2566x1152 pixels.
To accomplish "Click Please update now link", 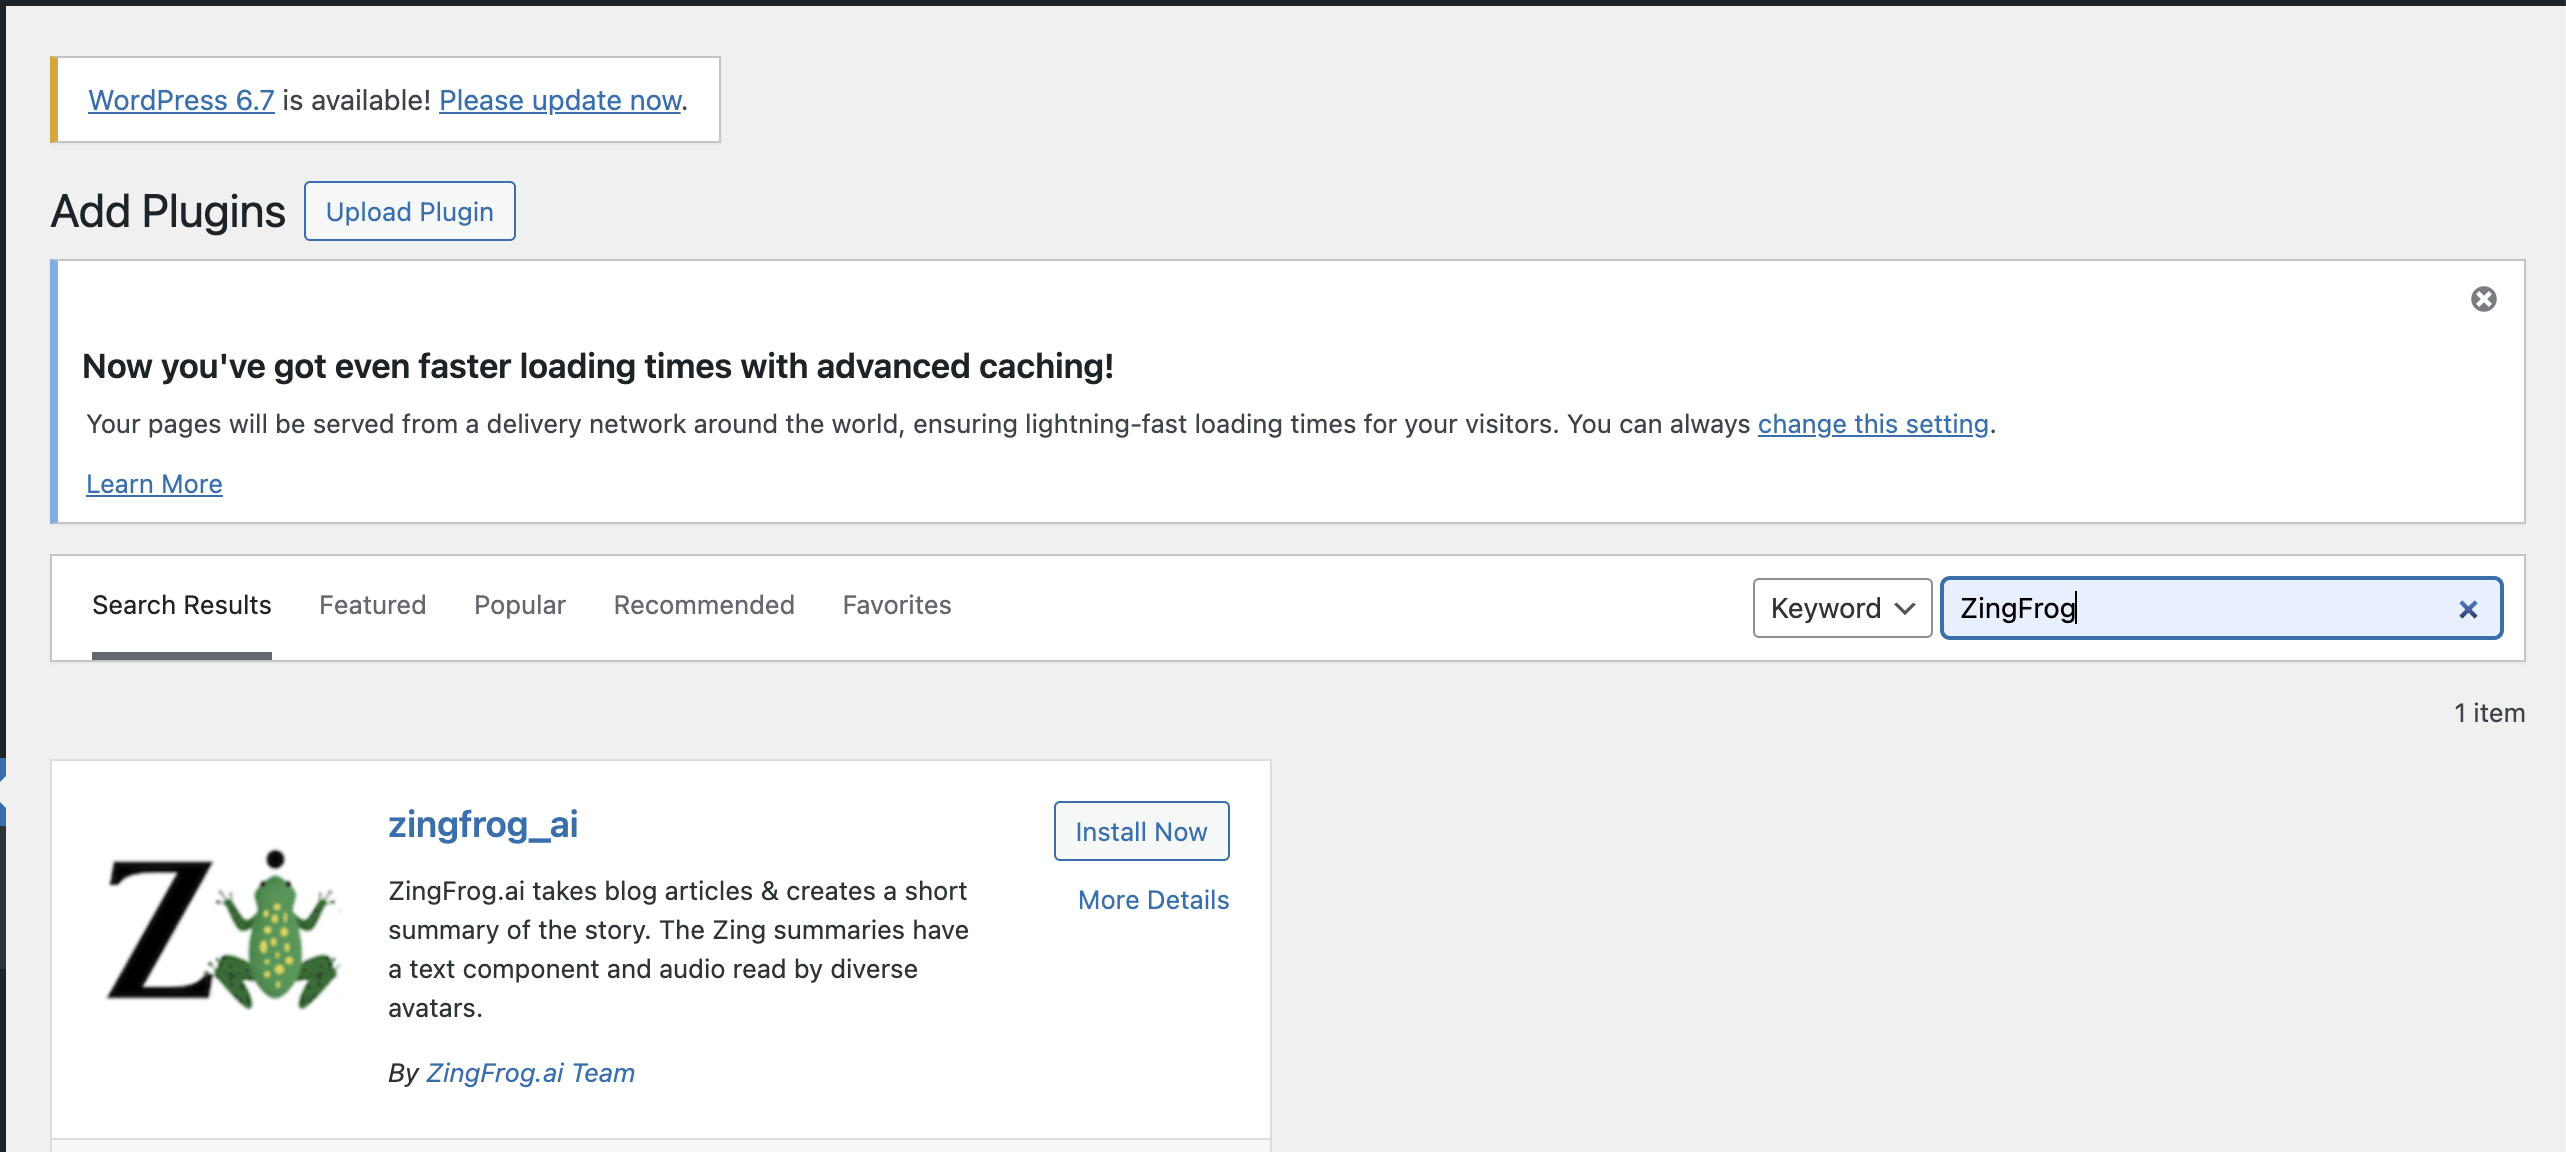I will coord(560,100).
